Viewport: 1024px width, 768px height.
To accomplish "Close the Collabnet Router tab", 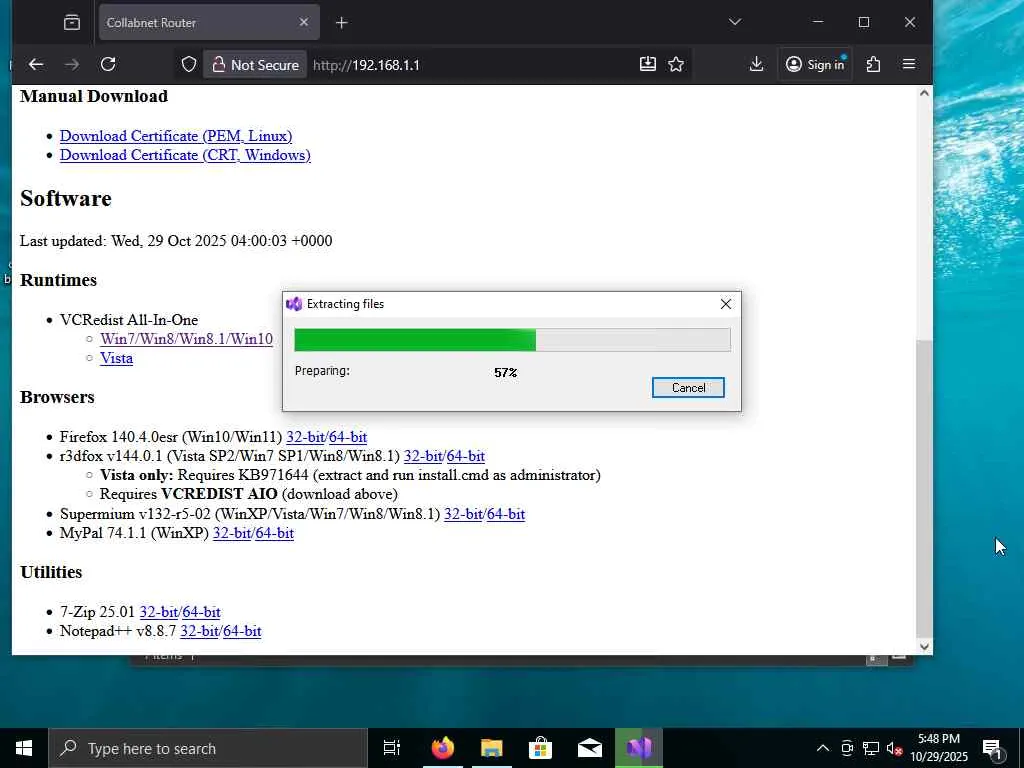I will click(304, 22).
